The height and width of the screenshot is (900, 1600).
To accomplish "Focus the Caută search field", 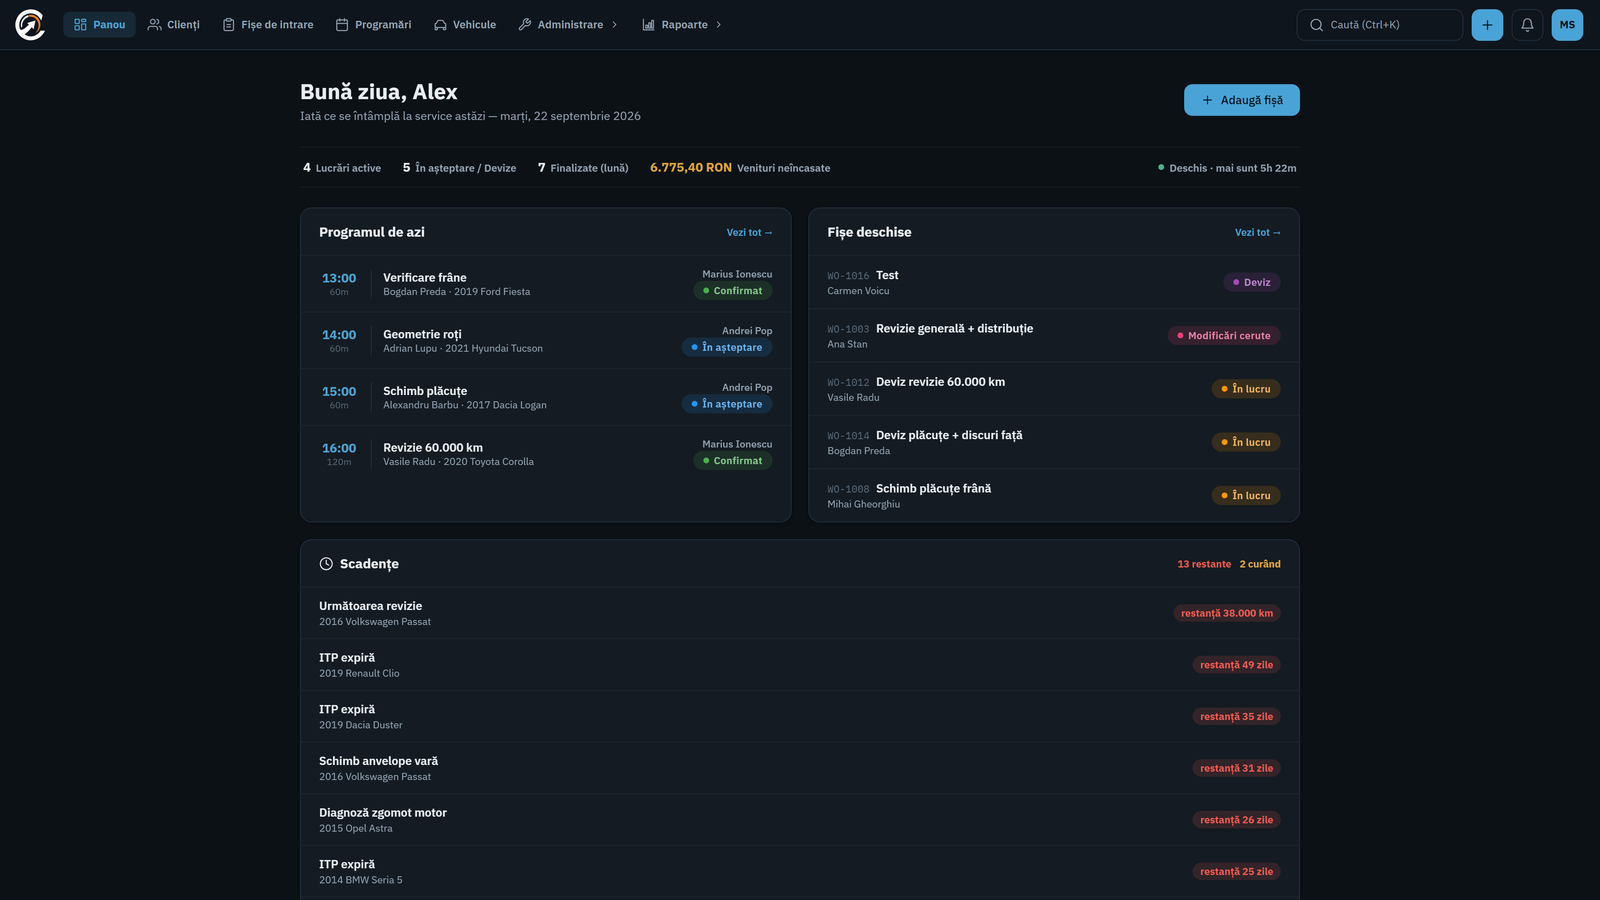I will tap(1380, 25).
